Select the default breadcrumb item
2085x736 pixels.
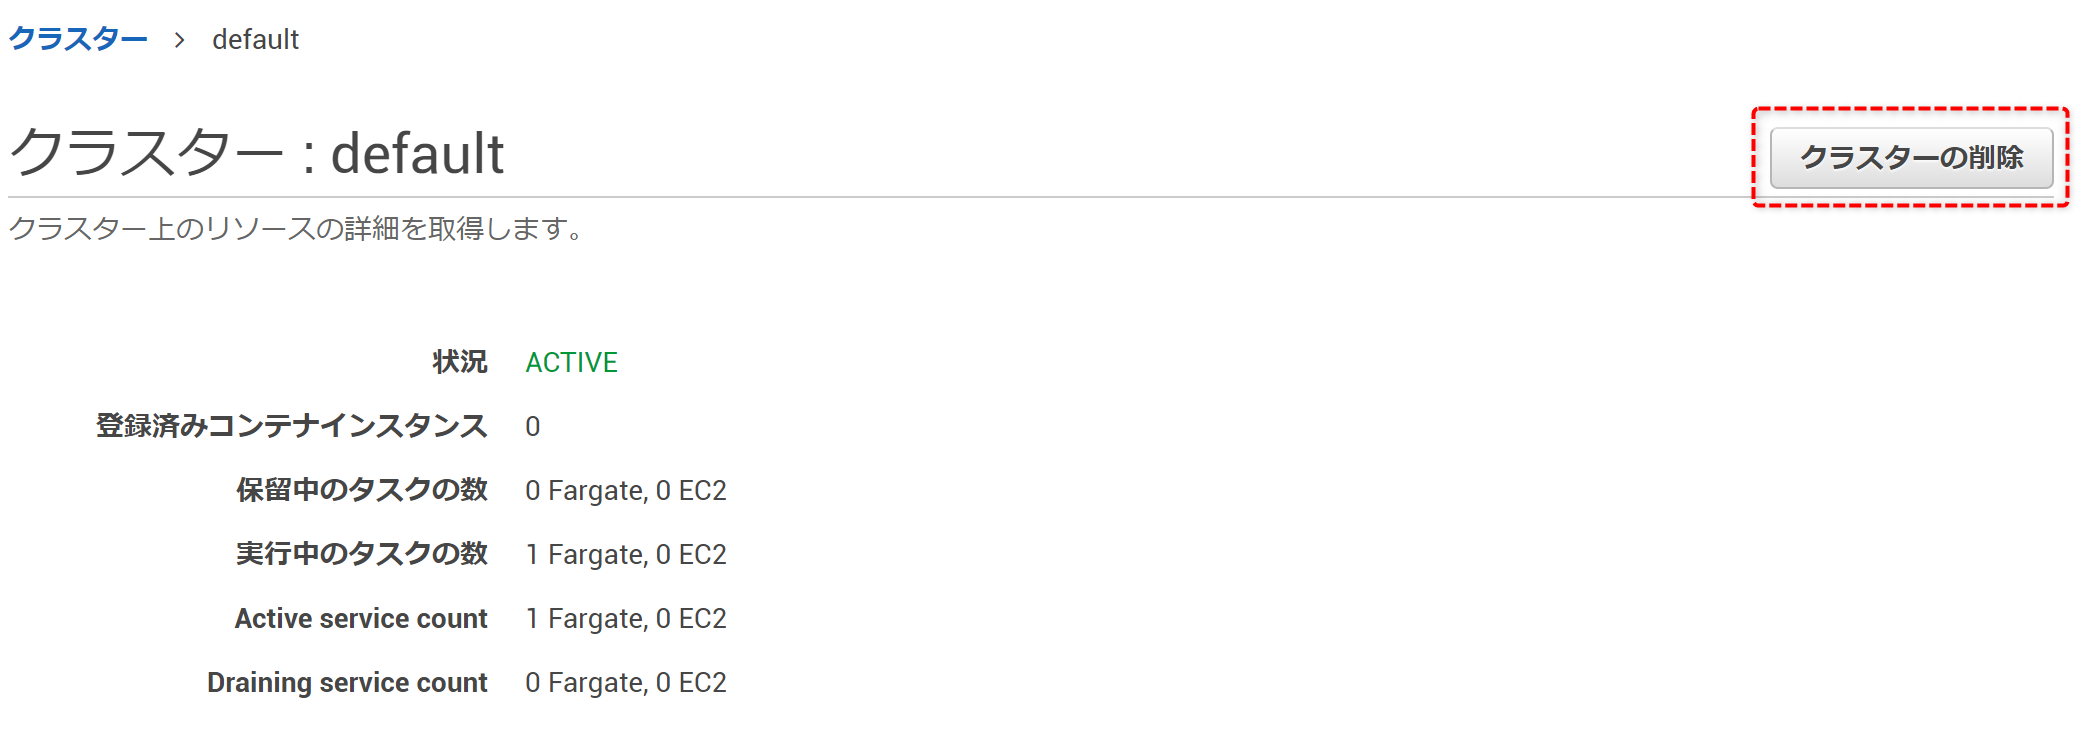pos(255,39)
